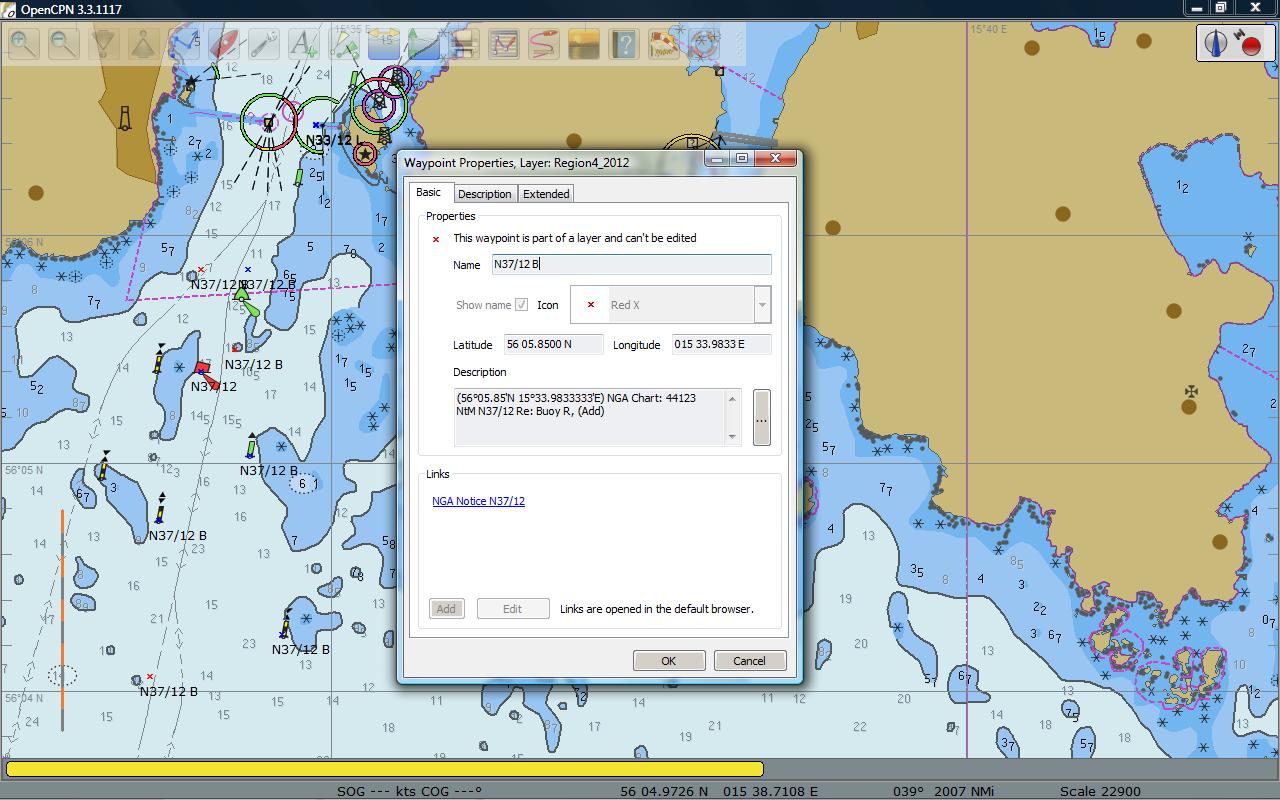This screenshot has height=800, width=1280.
Task: Open the Route Manager icon
Action: pyautogui.click(x=504, y=44)
